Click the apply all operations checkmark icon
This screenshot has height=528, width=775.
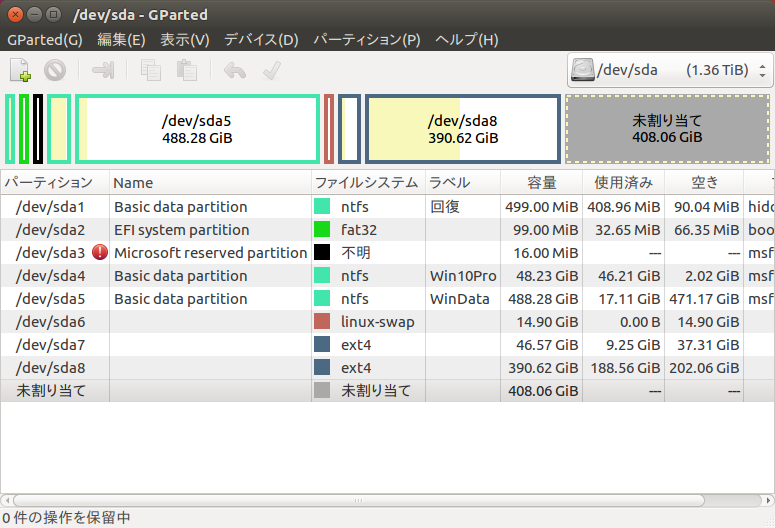tap(270, 71)
